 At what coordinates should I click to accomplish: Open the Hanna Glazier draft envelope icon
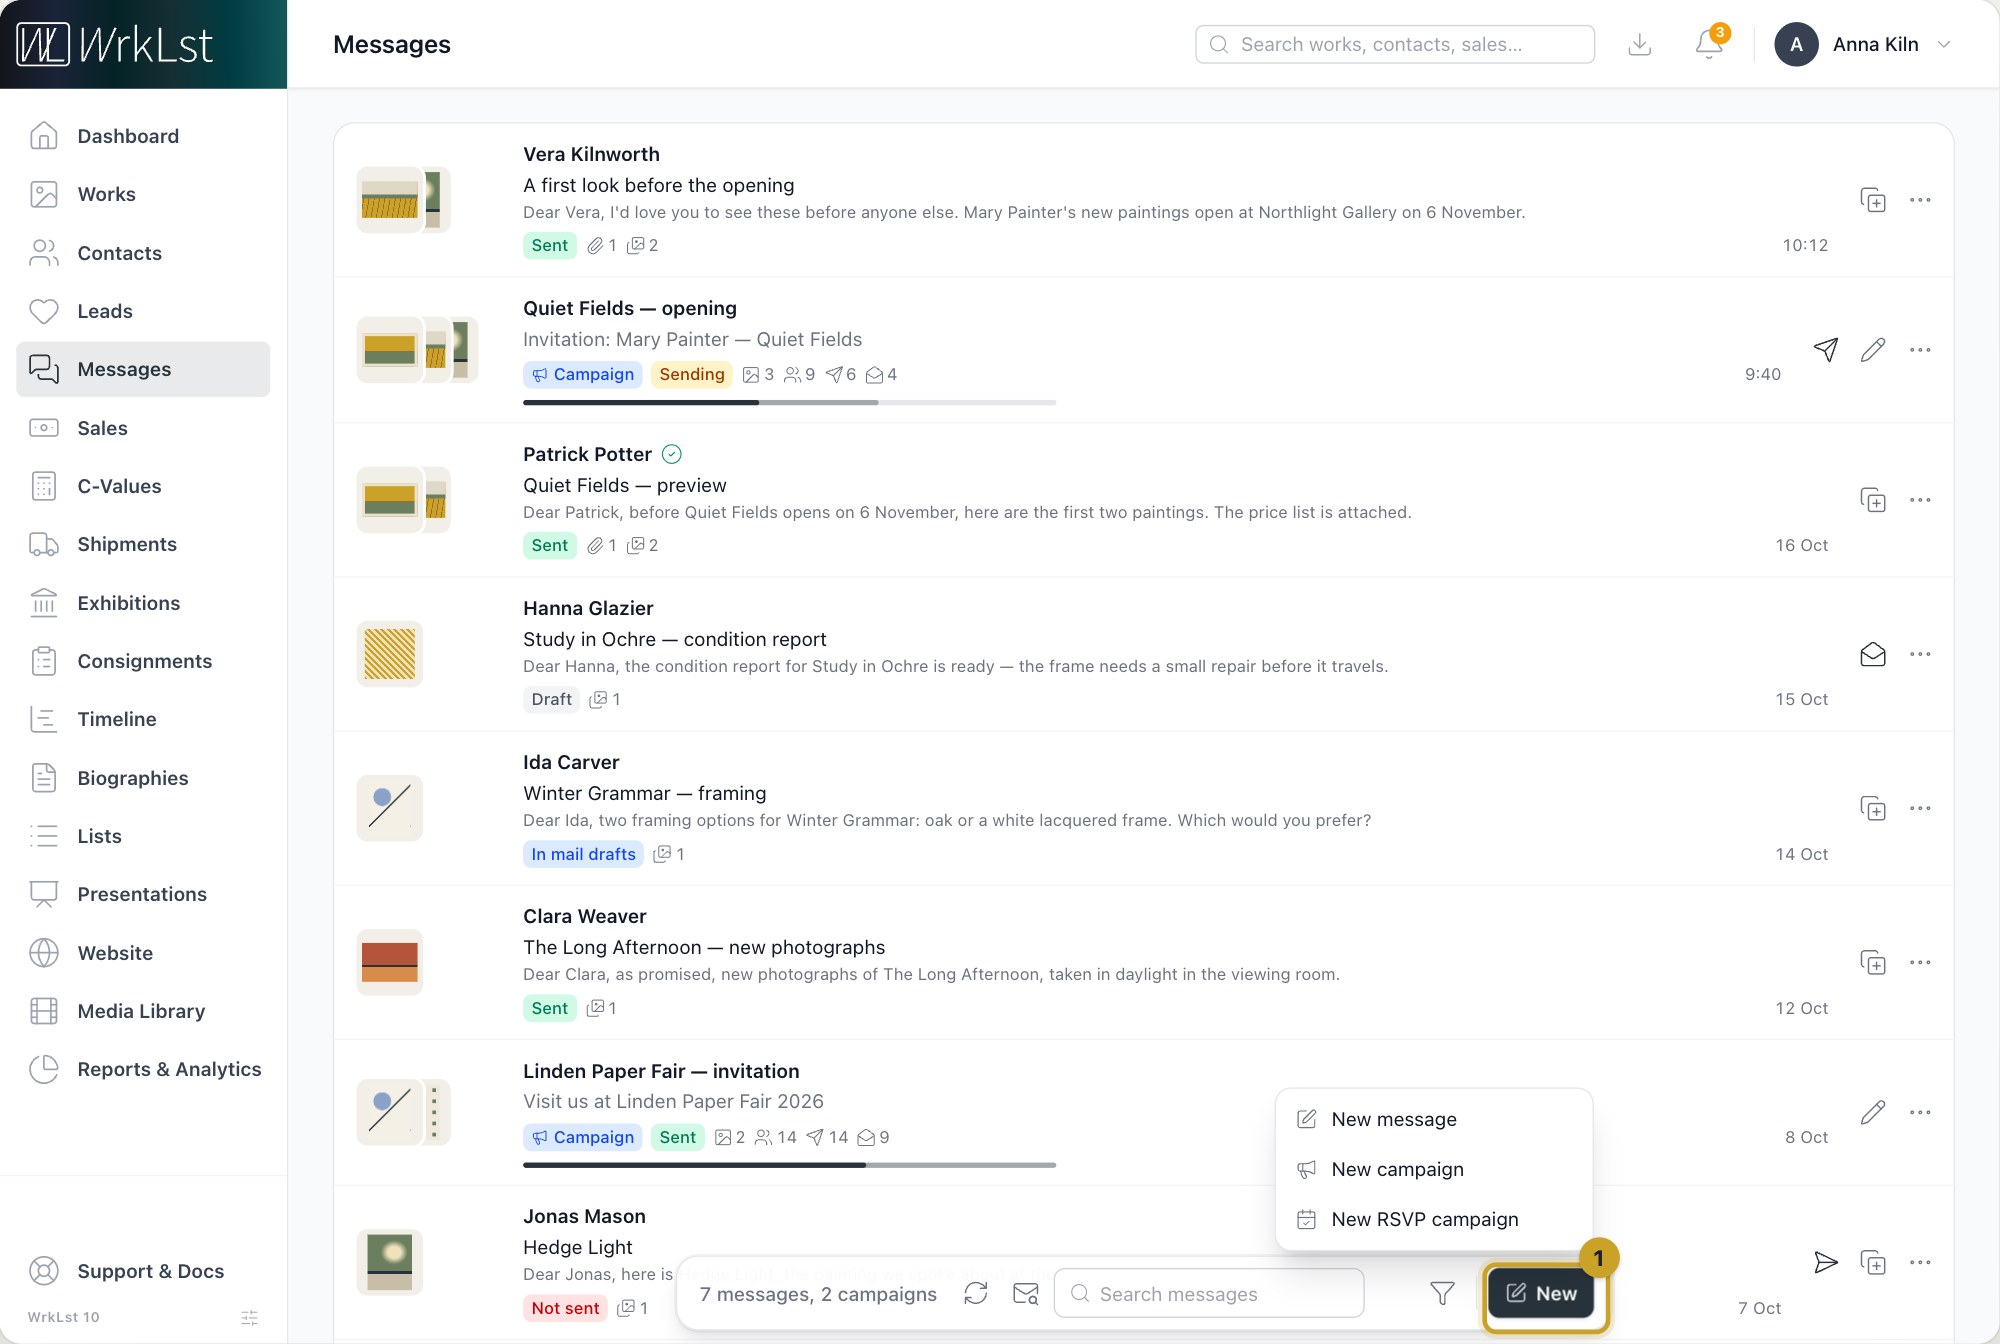[x=1873, y=654]
